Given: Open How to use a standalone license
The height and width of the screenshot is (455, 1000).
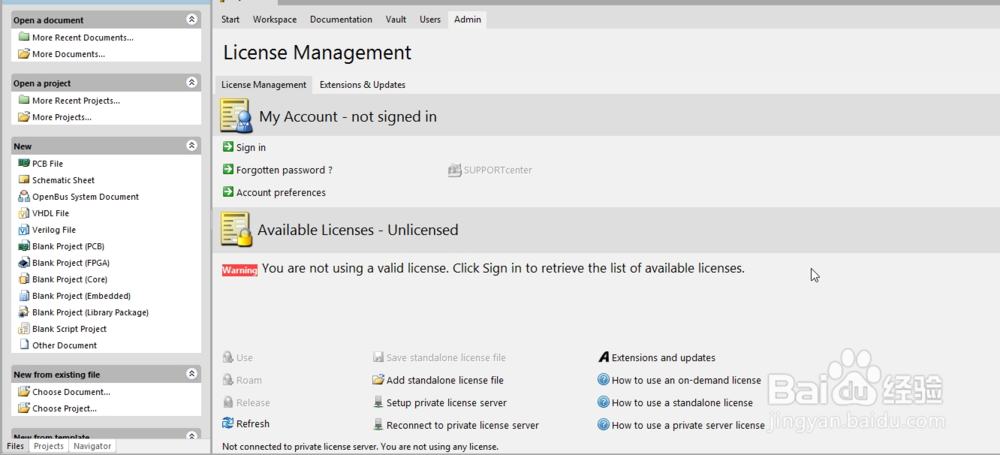Looking at the screenshot, I should (682, 403).
